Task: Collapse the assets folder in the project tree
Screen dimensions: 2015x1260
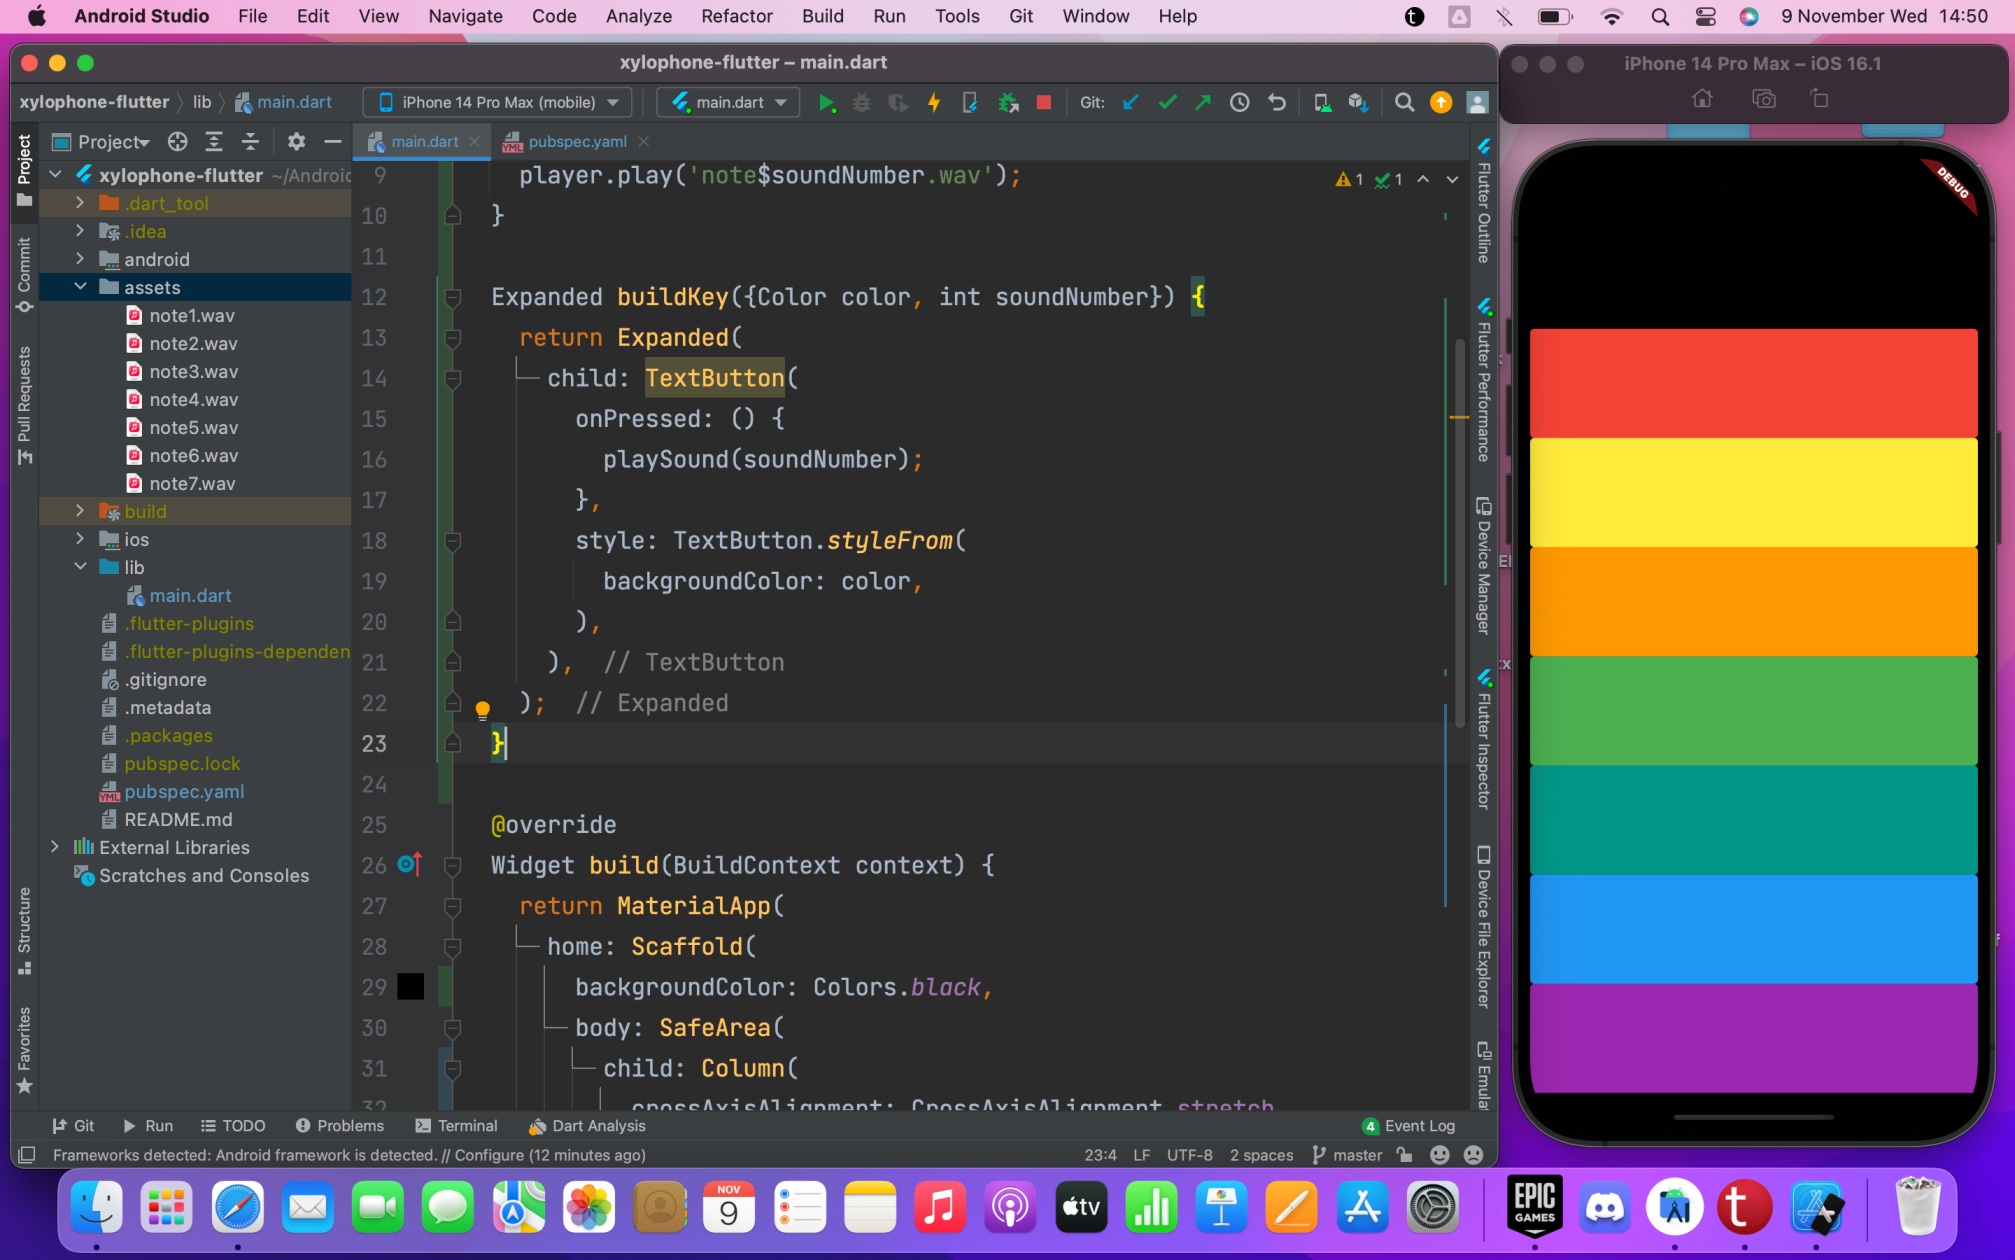Action: (x=80, y=287)
